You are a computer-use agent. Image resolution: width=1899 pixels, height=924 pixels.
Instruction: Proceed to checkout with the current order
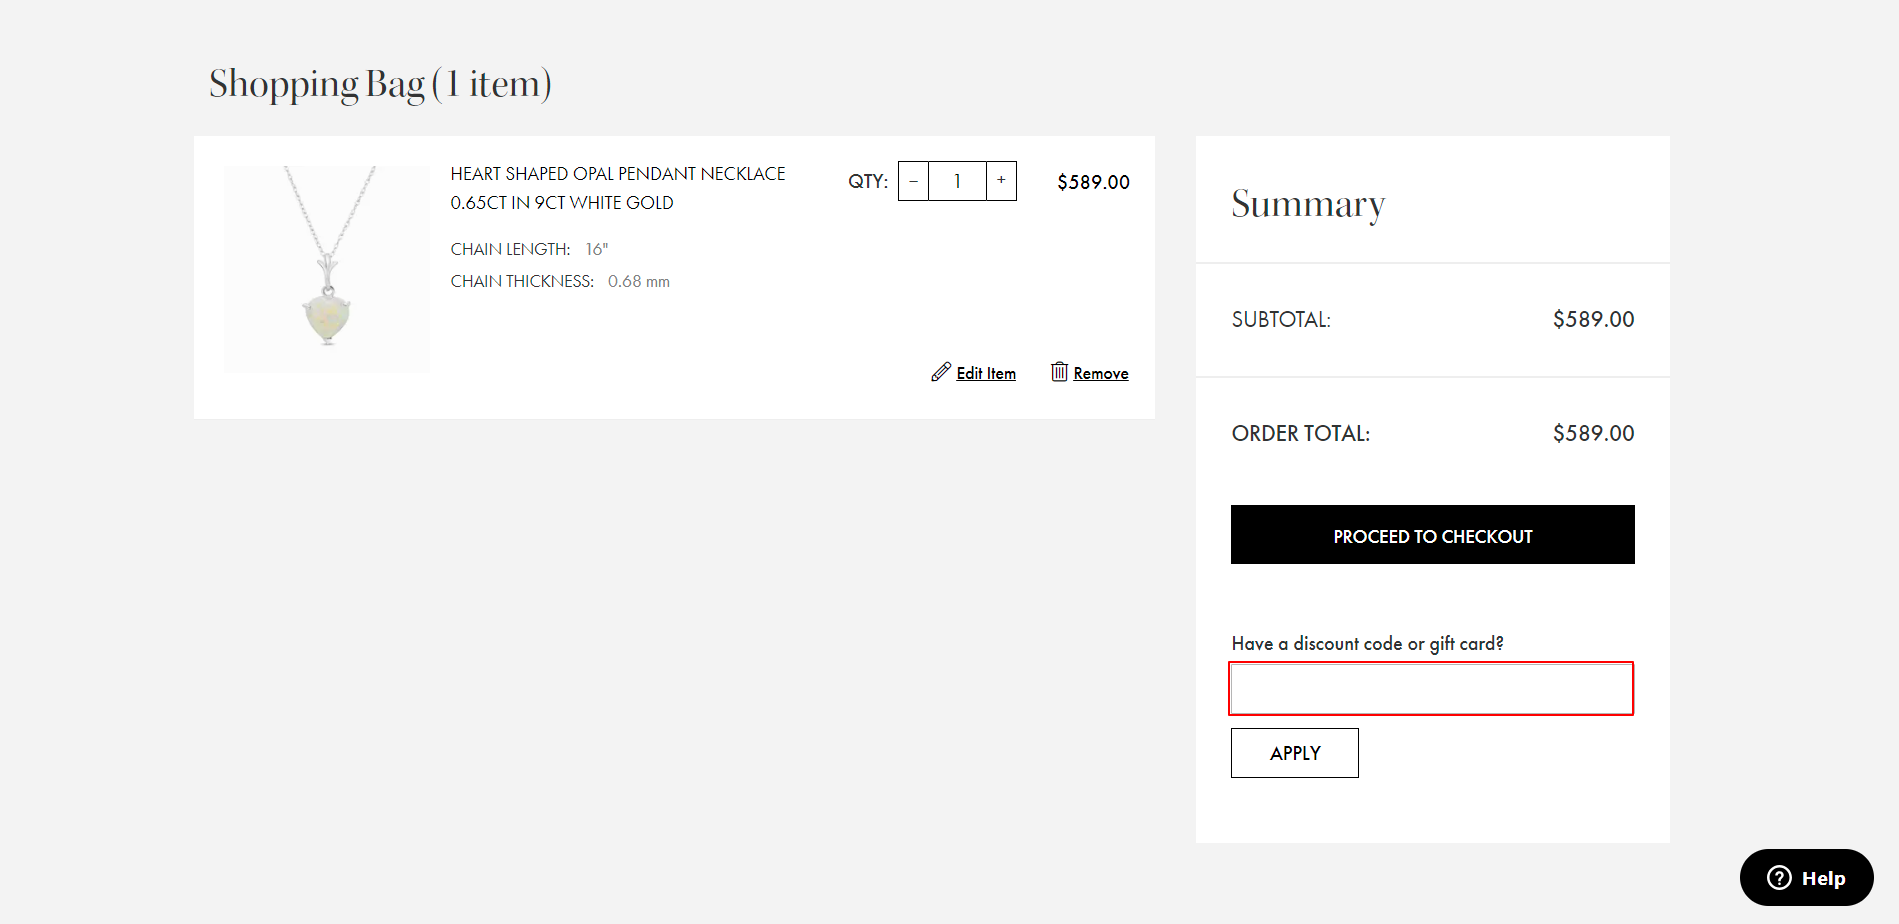point(1432,535)
